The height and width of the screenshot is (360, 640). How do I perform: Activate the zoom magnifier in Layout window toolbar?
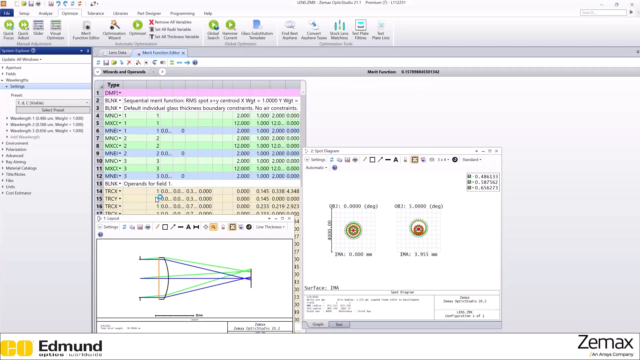pos(213,227)
